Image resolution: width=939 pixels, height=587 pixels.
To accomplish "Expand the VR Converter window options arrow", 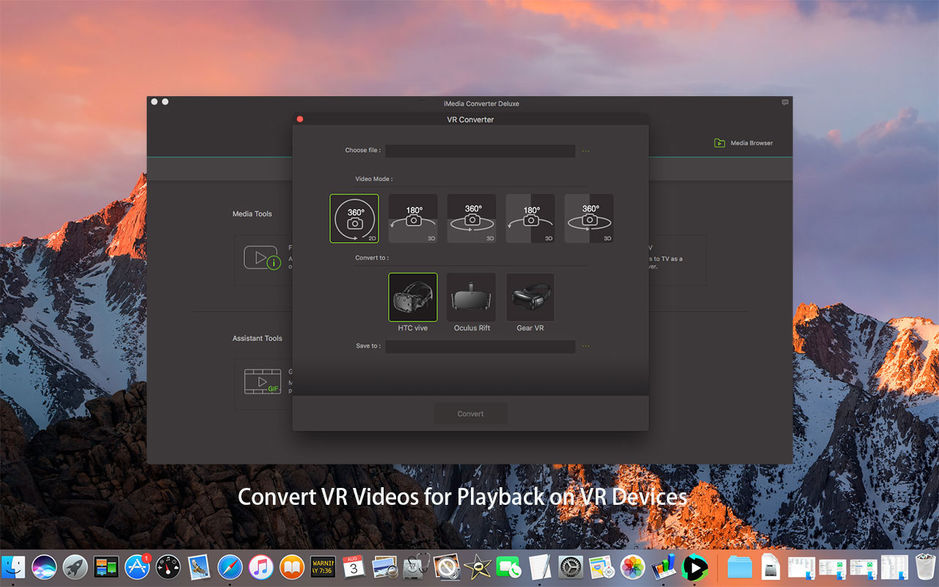I will pos(784,102).
